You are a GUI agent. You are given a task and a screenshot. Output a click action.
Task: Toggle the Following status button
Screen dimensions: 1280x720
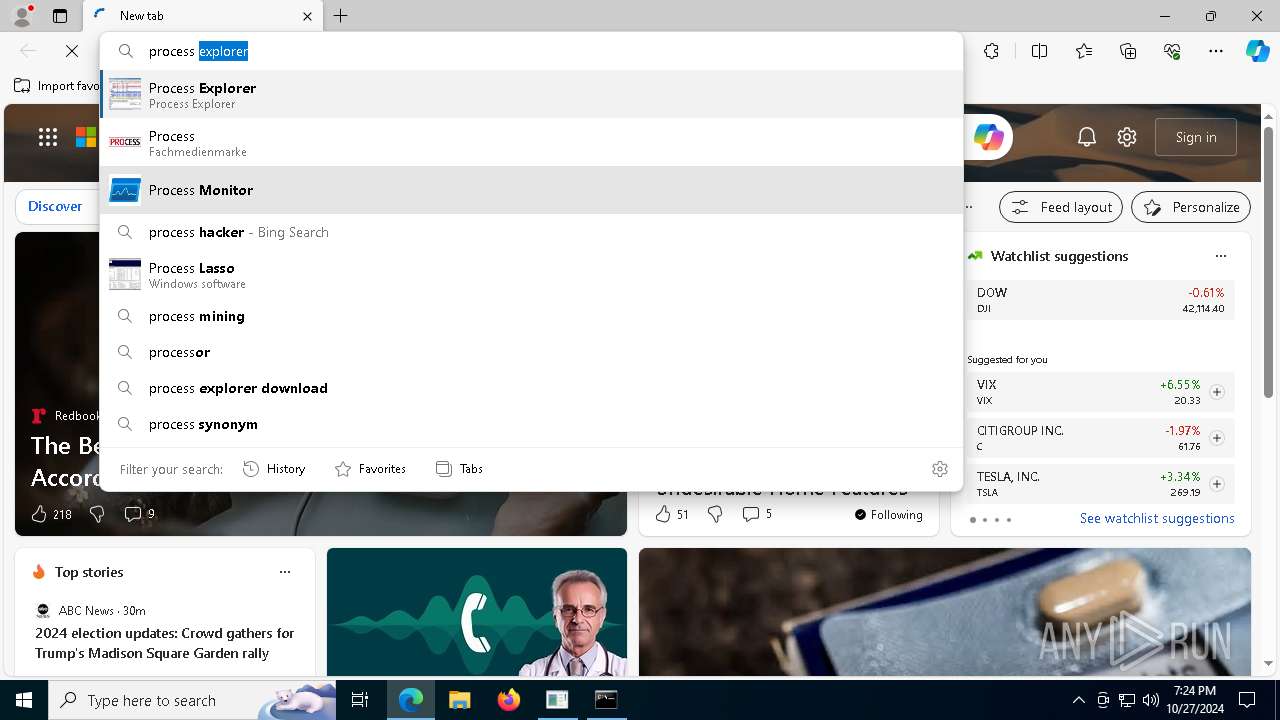coord(889,515)
